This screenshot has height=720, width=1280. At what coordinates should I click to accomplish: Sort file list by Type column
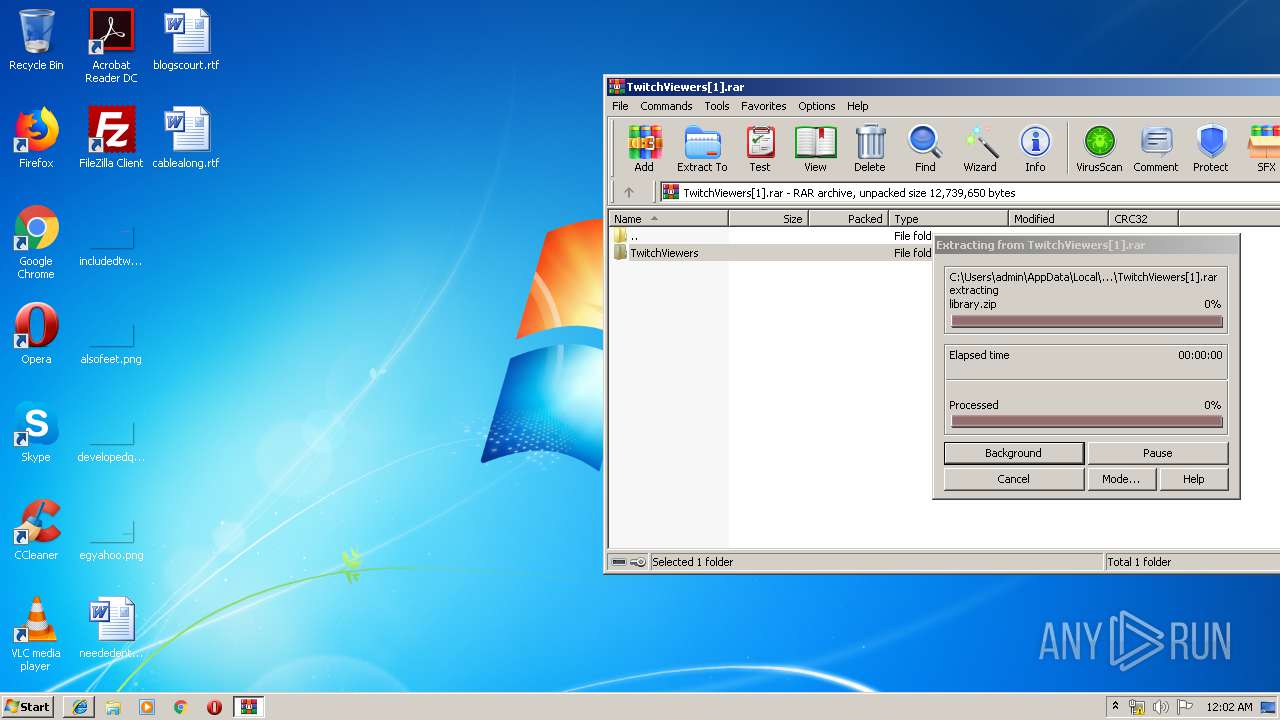tap(949, 218)
